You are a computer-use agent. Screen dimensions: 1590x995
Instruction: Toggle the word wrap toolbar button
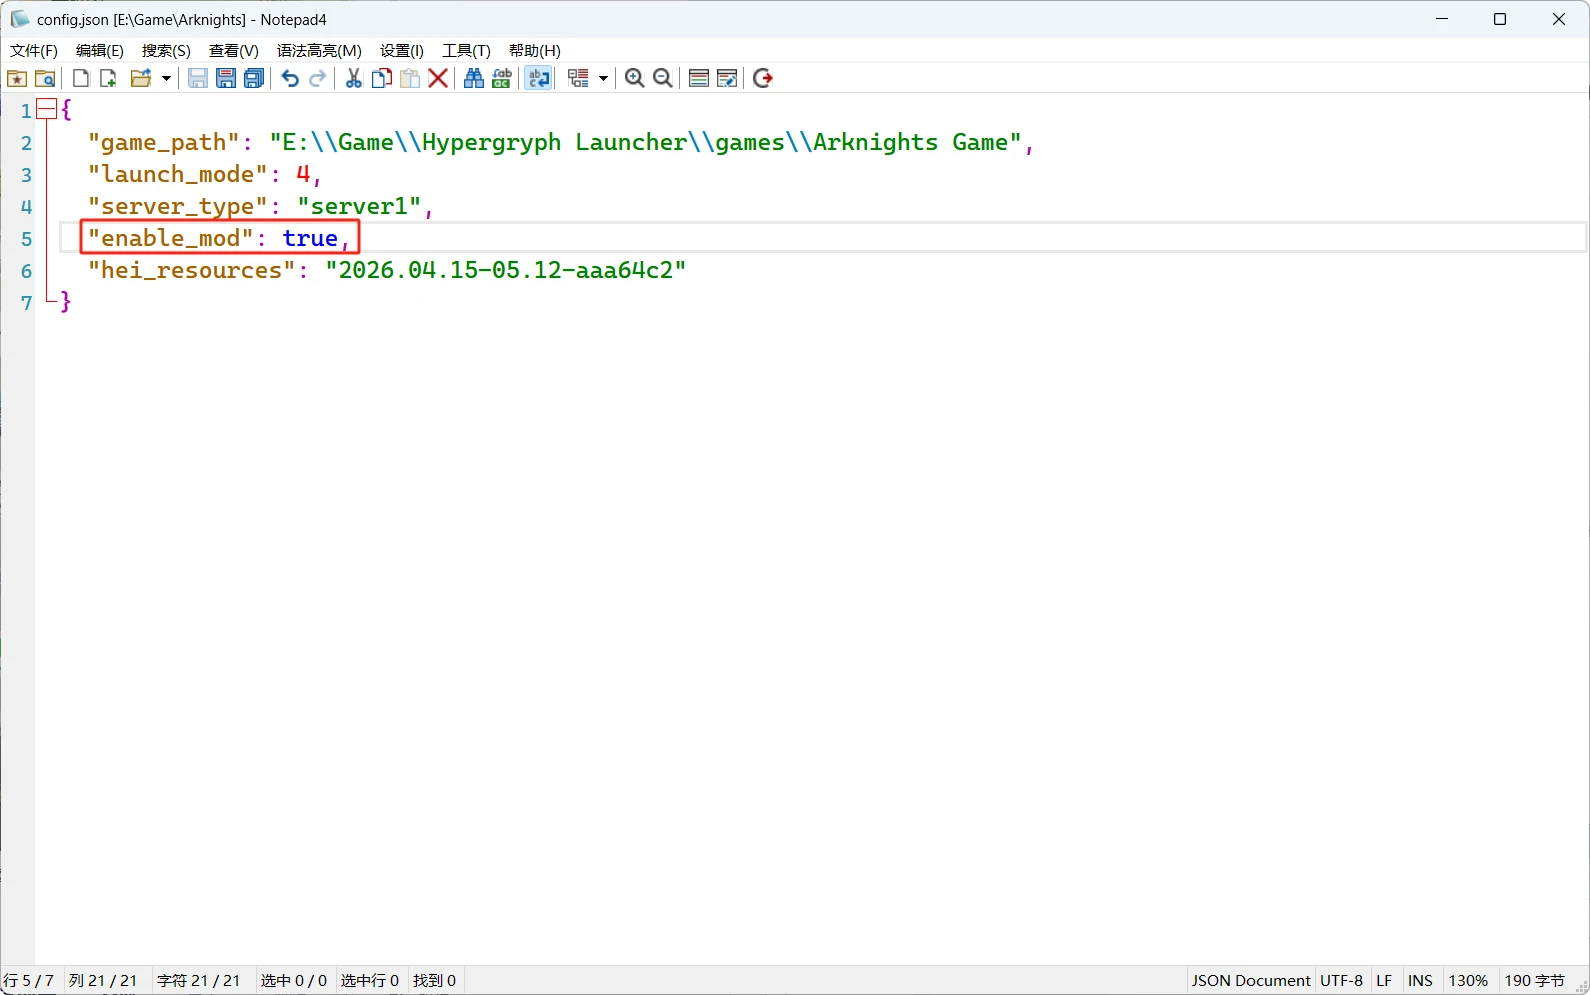tap(539, 78)
